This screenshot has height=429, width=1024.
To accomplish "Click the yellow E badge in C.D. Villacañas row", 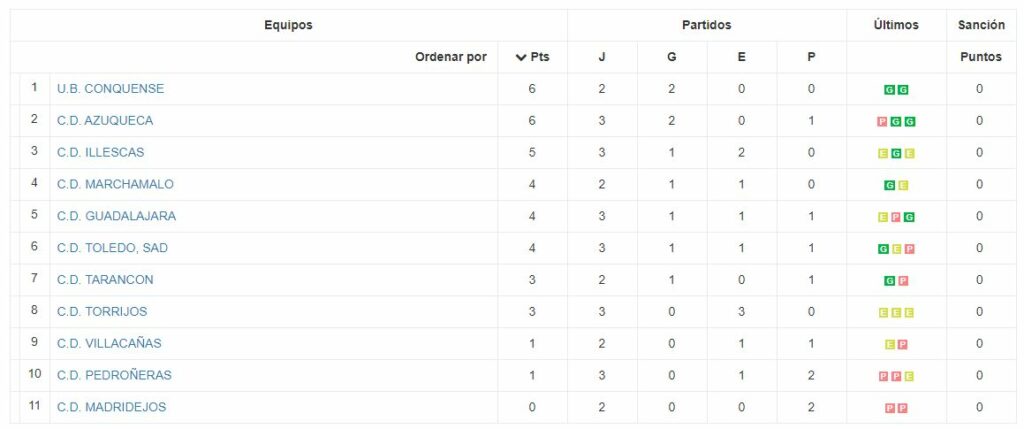I will click(889, 345).
